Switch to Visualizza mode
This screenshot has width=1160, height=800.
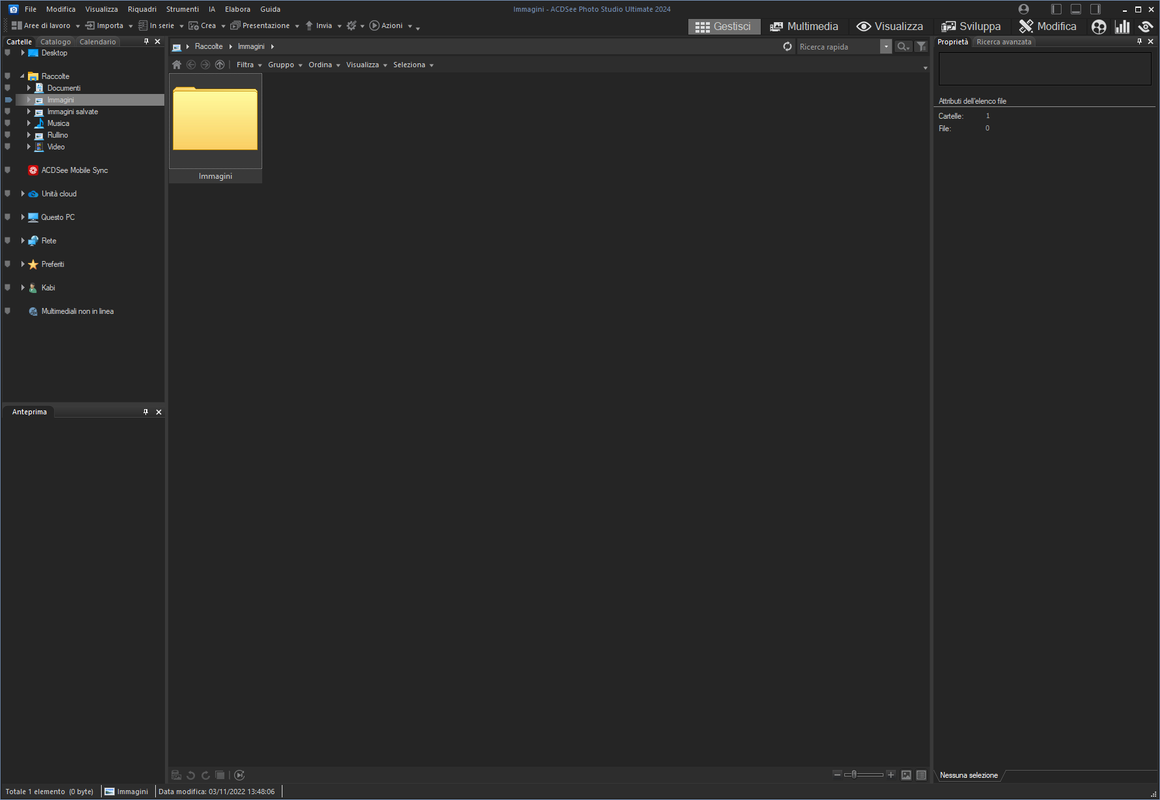889,27
